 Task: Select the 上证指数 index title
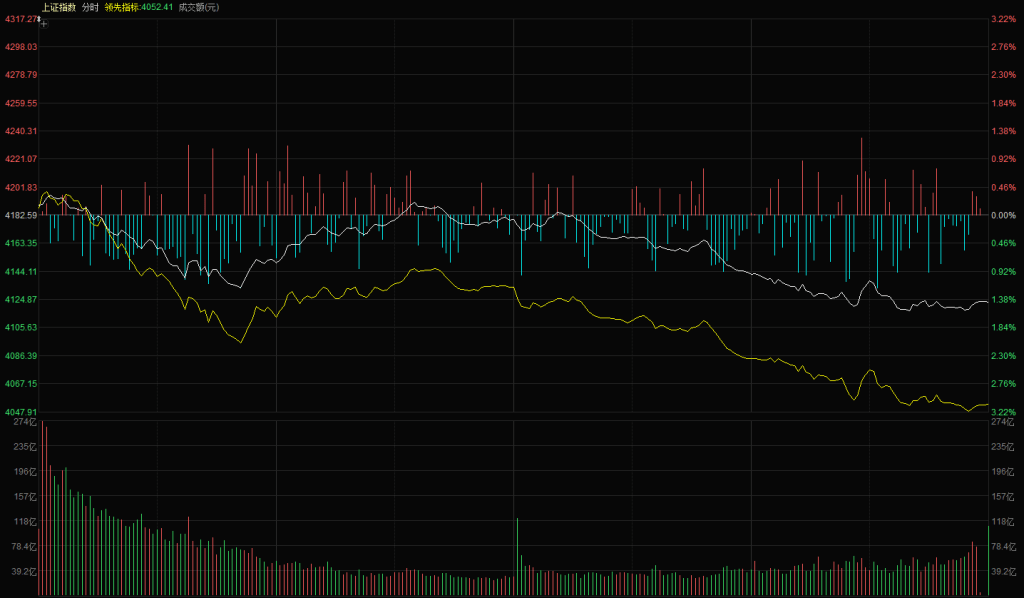[x=58, y=7]
